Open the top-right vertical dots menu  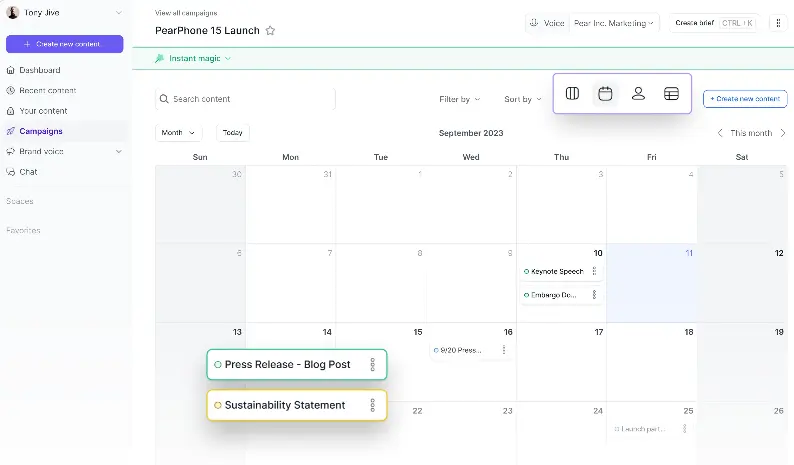tap(777, 22)
